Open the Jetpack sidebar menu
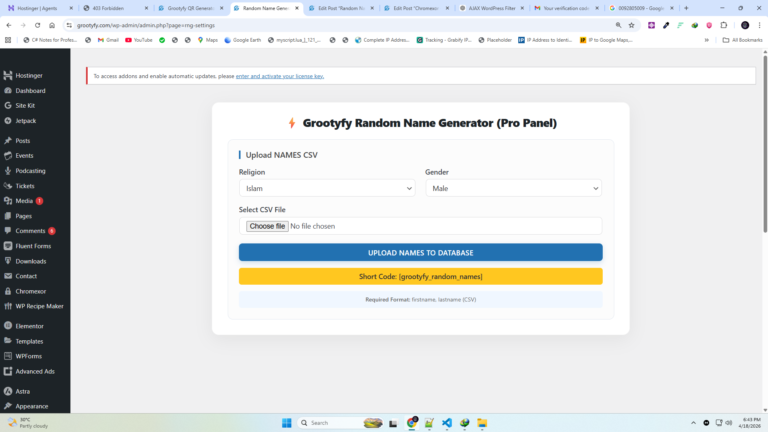 coord(25,120)
